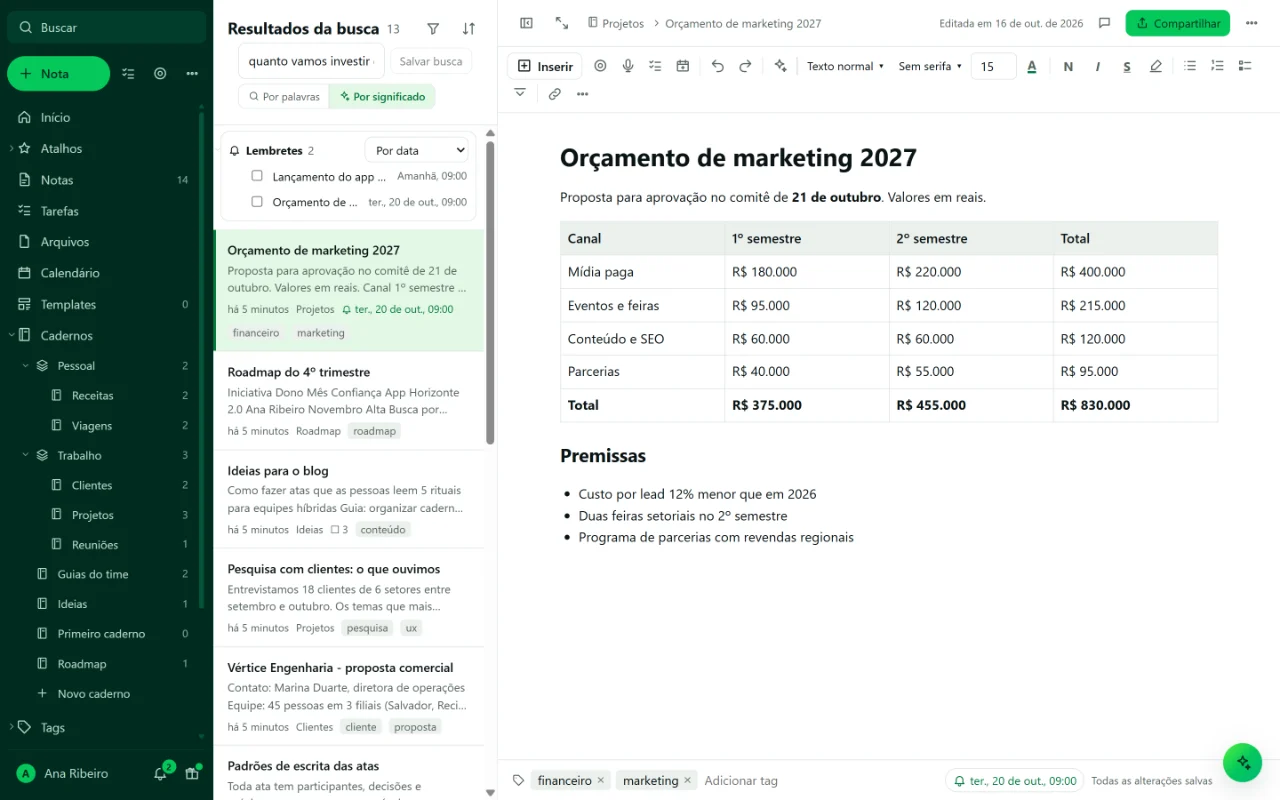This screenshot has width=1280, height=800.
Task: Open the notifications bell beside Ana Ribeiro
Action: [160, 773]
